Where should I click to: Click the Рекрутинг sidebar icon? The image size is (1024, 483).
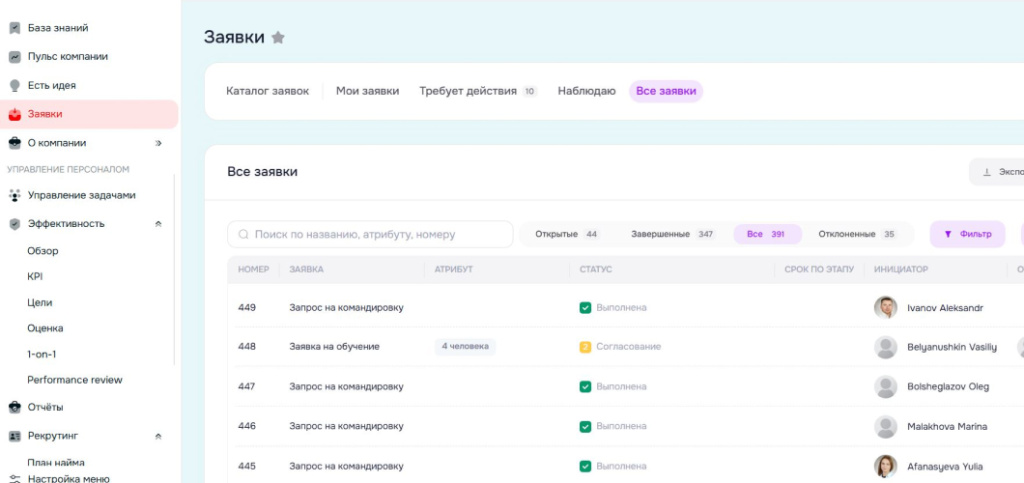pyautogui.click(x=14, y=436)
